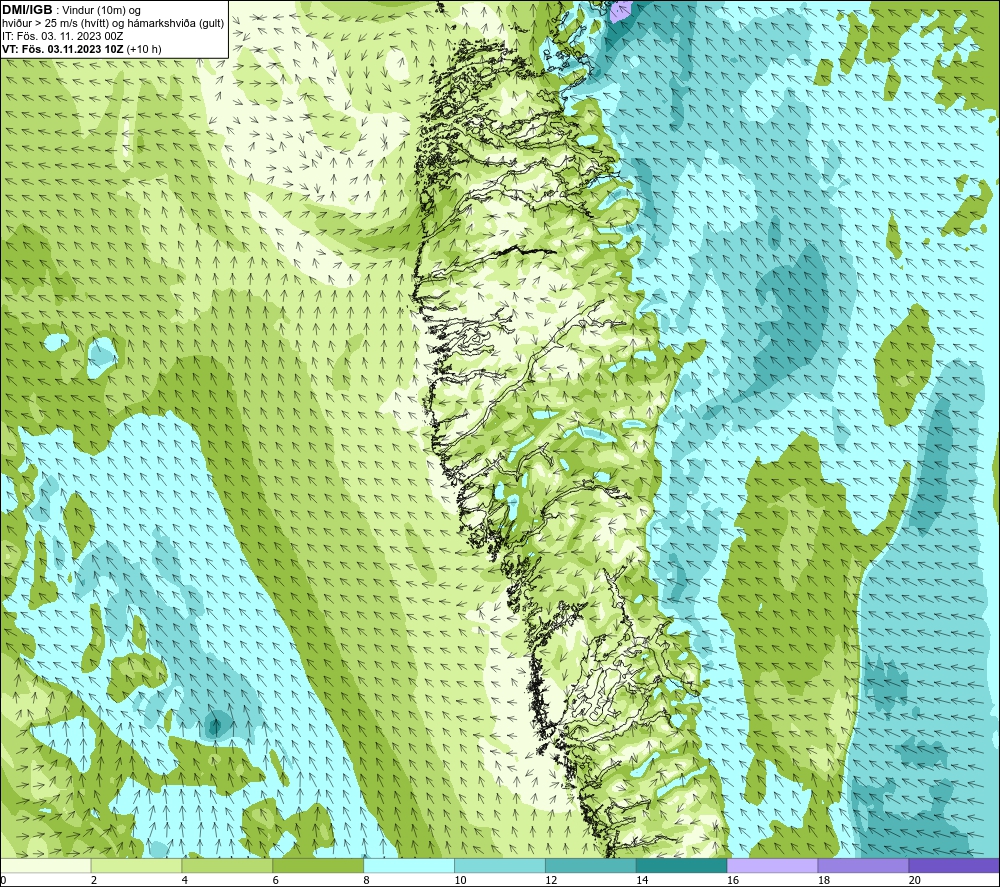This screenshot has height=887, width=1000.
Task: Click the legend label '16'
Action: click(733, 880)
